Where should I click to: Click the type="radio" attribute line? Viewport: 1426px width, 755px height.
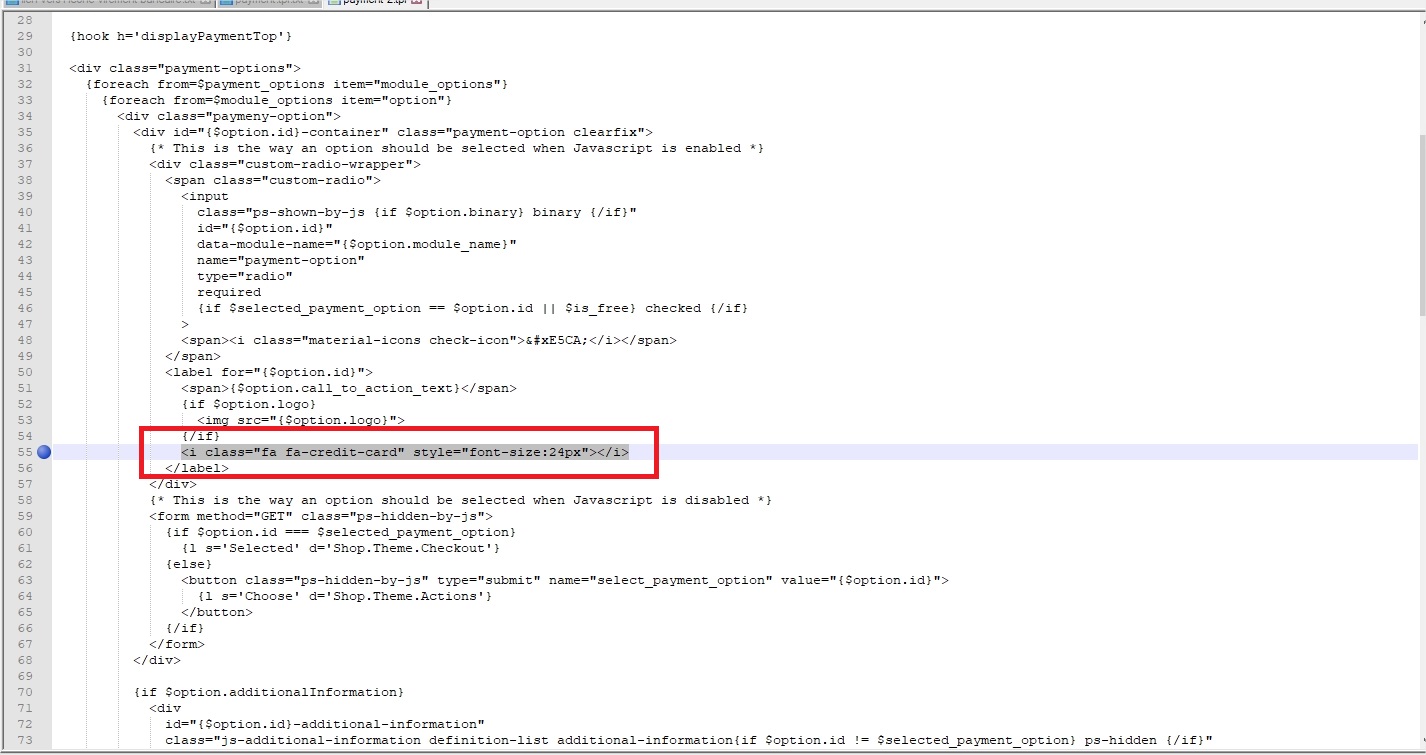coord(245,276)
